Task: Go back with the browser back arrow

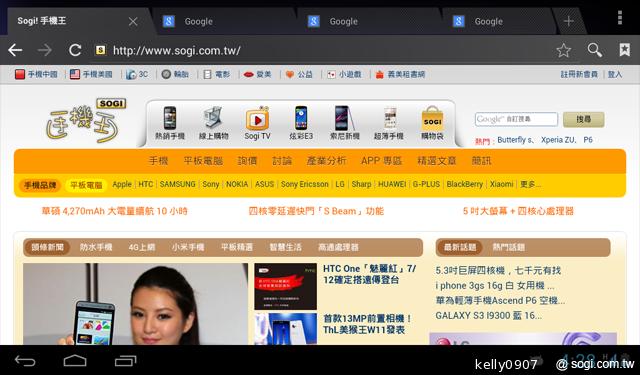Action: (x=15, y=50)
